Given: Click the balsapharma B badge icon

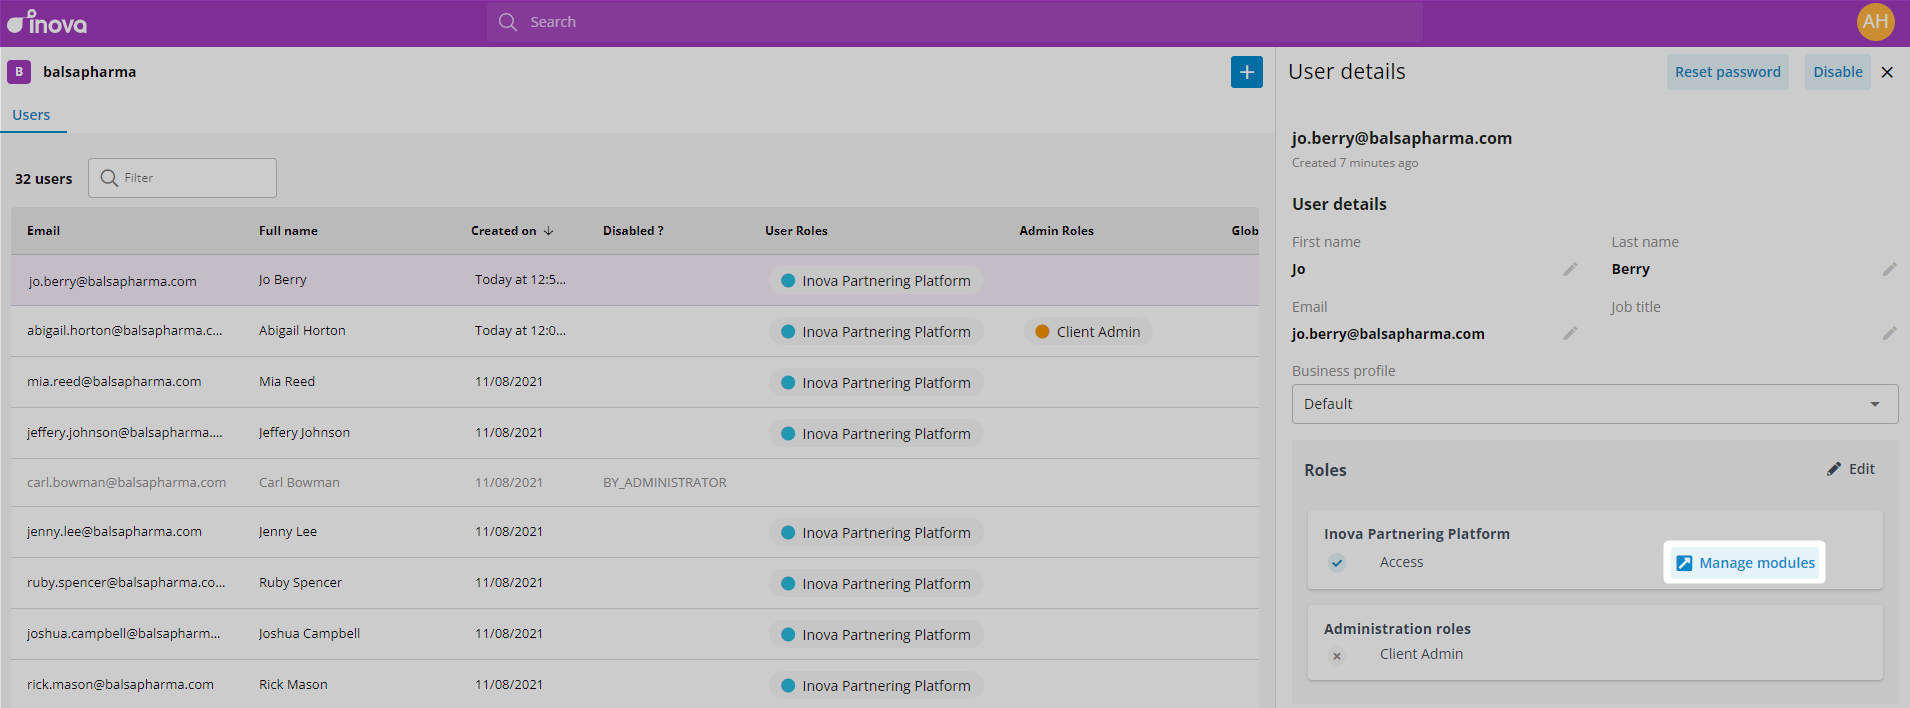Looking at the screenshot, I should pyautogui.click(x=19, y=72).
